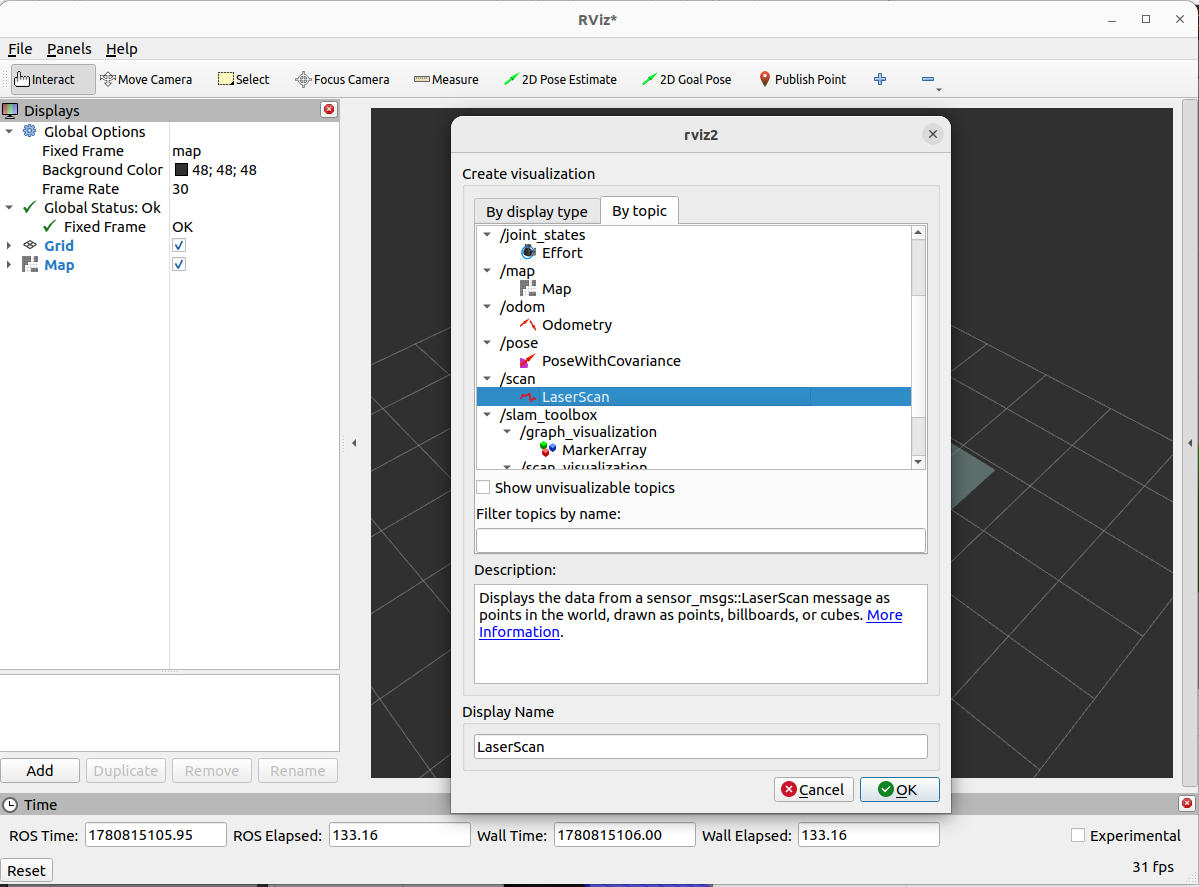Close the Displays panel with red X
The width and height of the screenshot is (1199, 887).
click(329, 109)
